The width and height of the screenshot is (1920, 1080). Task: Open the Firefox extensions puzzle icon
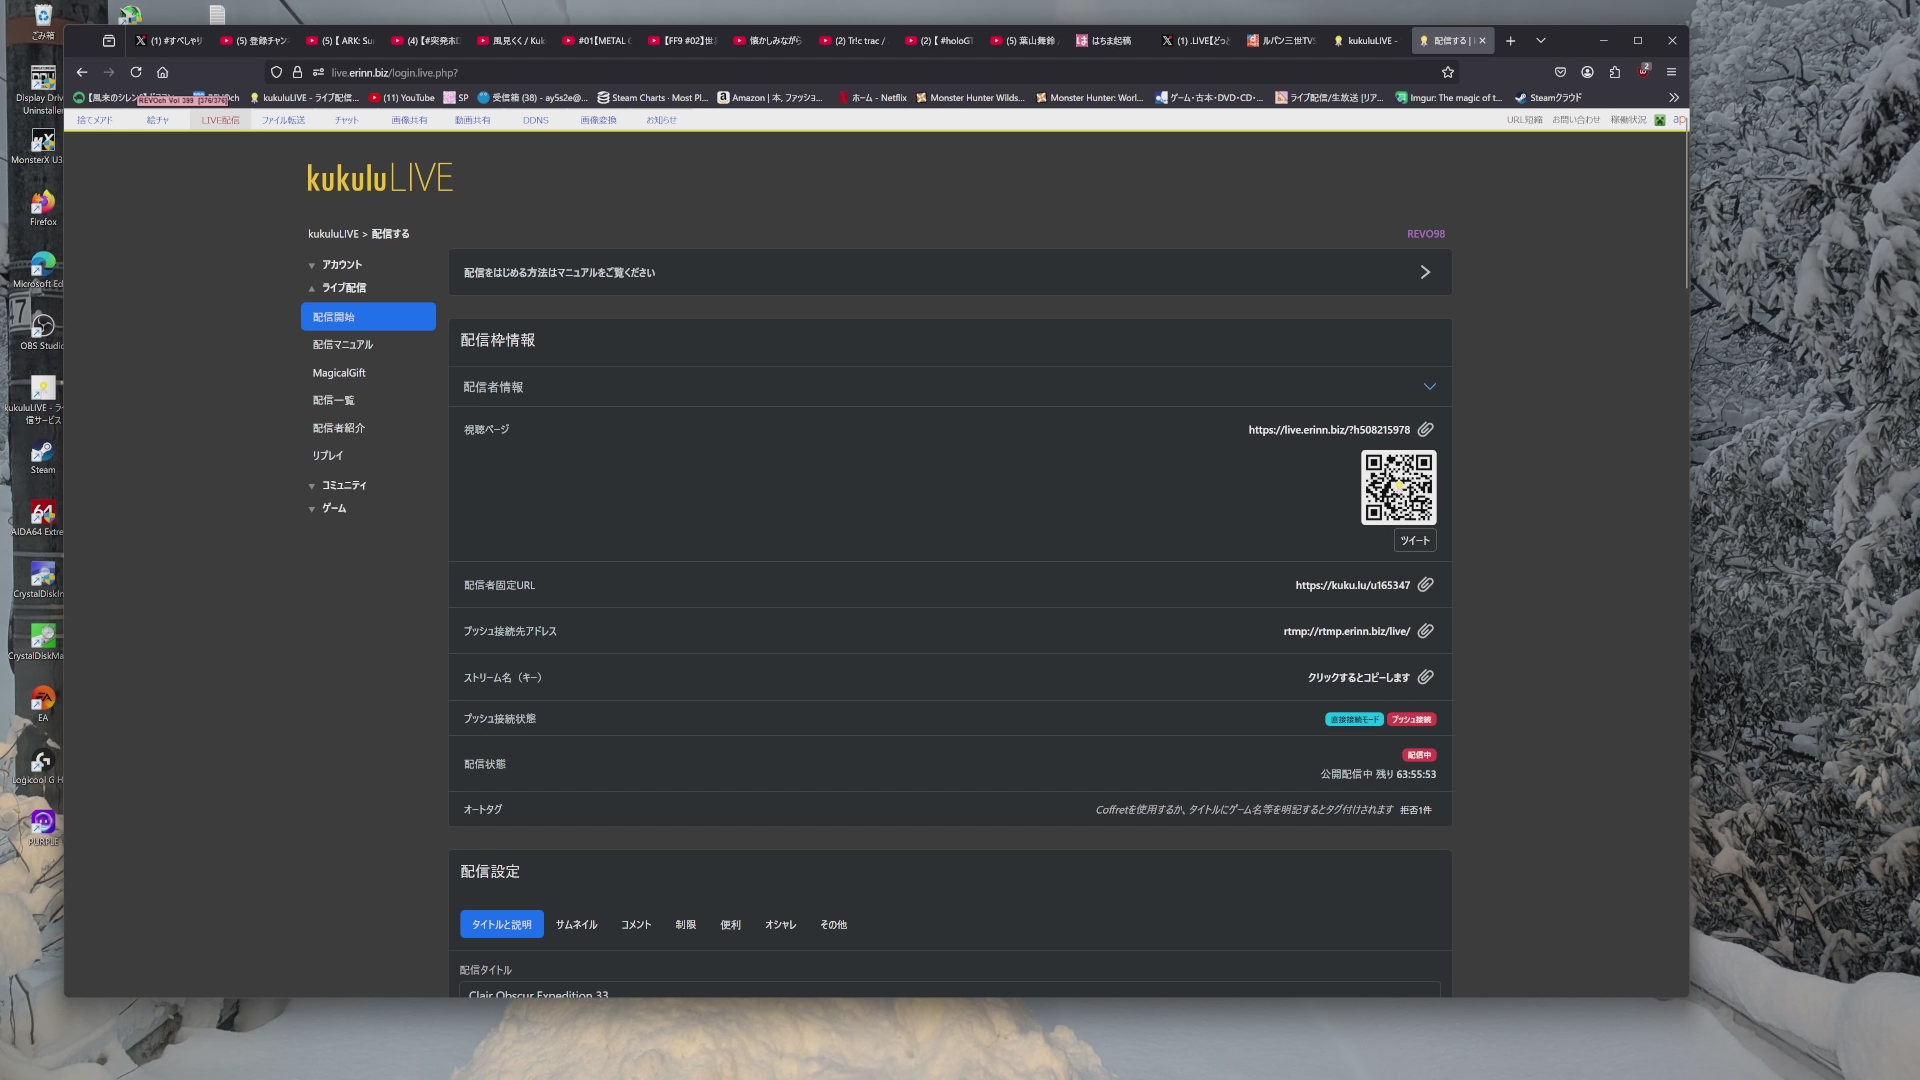(x=1614, y=72)
